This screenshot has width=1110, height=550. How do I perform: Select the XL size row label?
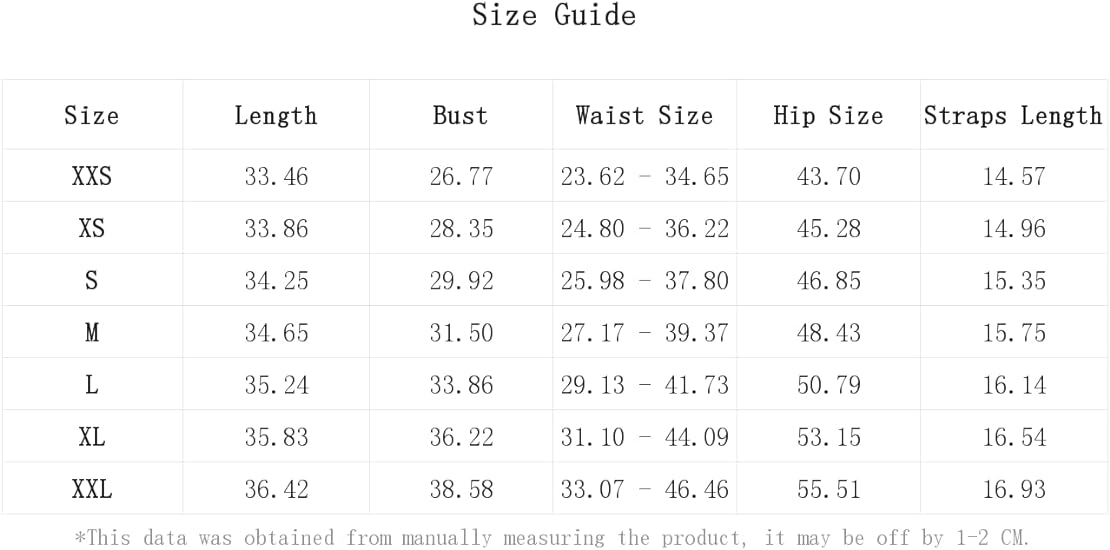pyautogui.click(x=92, y=437)
